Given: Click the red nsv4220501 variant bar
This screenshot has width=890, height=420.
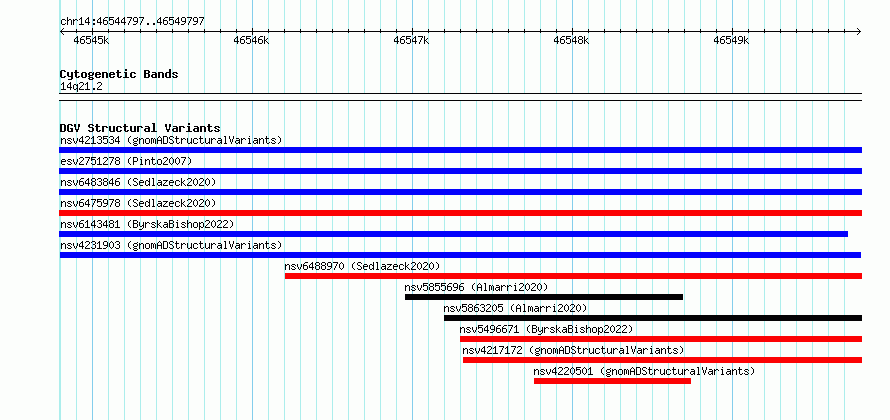Looking at the screenshot, I should [612, 381].
